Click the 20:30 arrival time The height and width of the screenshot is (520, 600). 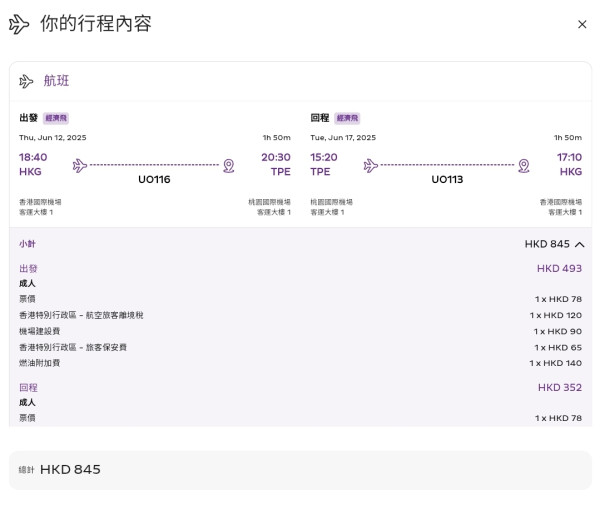tap(276, 157)
